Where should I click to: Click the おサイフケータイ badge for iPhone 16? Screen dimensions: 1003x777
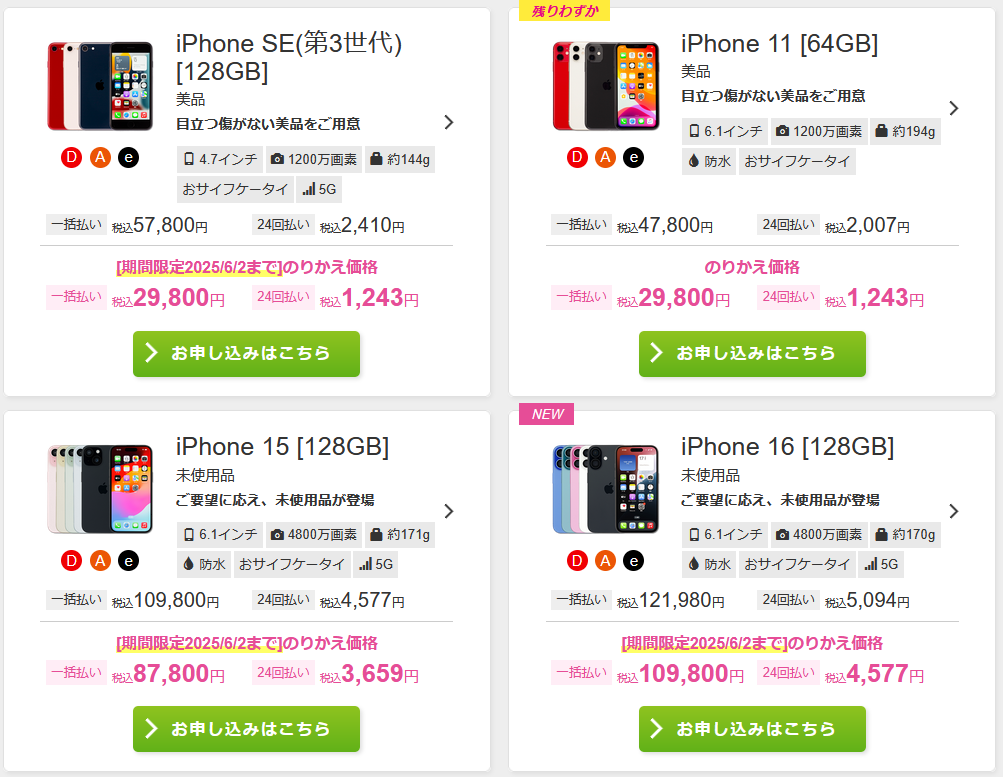(x=797, y=564)
